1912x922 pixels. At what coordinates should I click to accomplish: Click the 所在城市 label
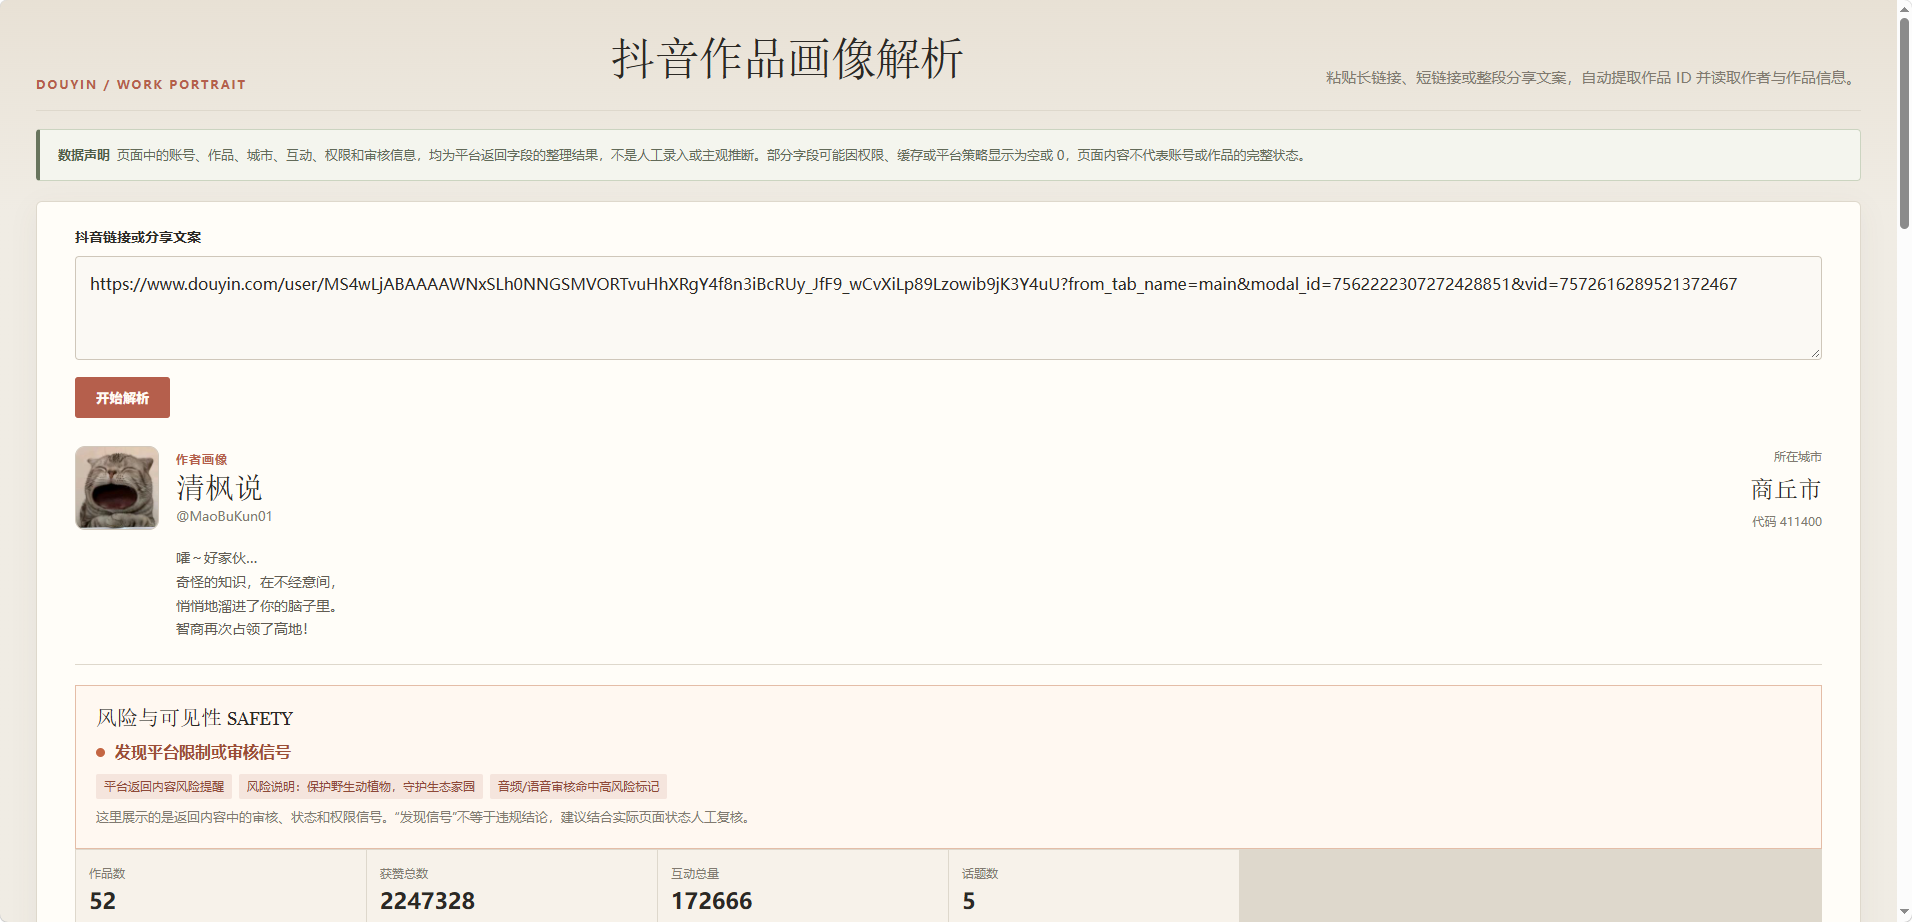[x=1798, y=457]
